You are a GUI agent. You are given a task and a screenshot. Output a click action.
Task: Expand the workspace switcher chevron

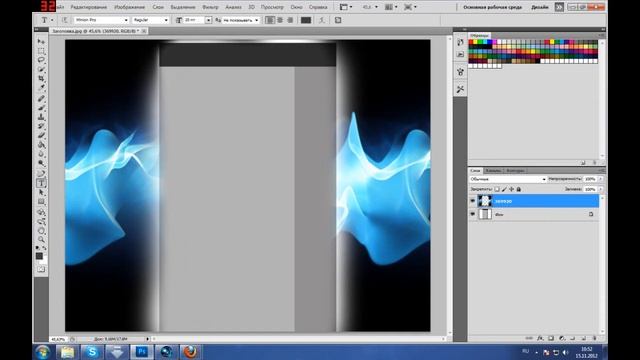pos(559,7)
